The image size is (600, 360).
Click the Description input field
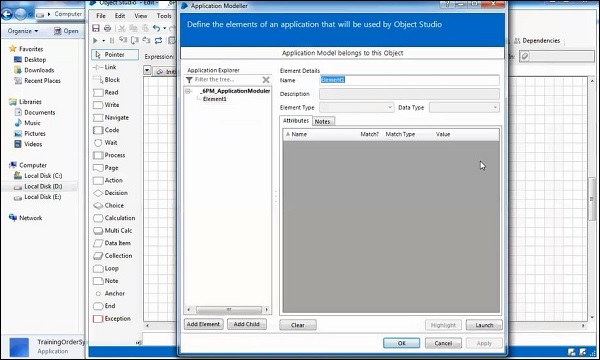pyautogui.click(x=409, y=94)
